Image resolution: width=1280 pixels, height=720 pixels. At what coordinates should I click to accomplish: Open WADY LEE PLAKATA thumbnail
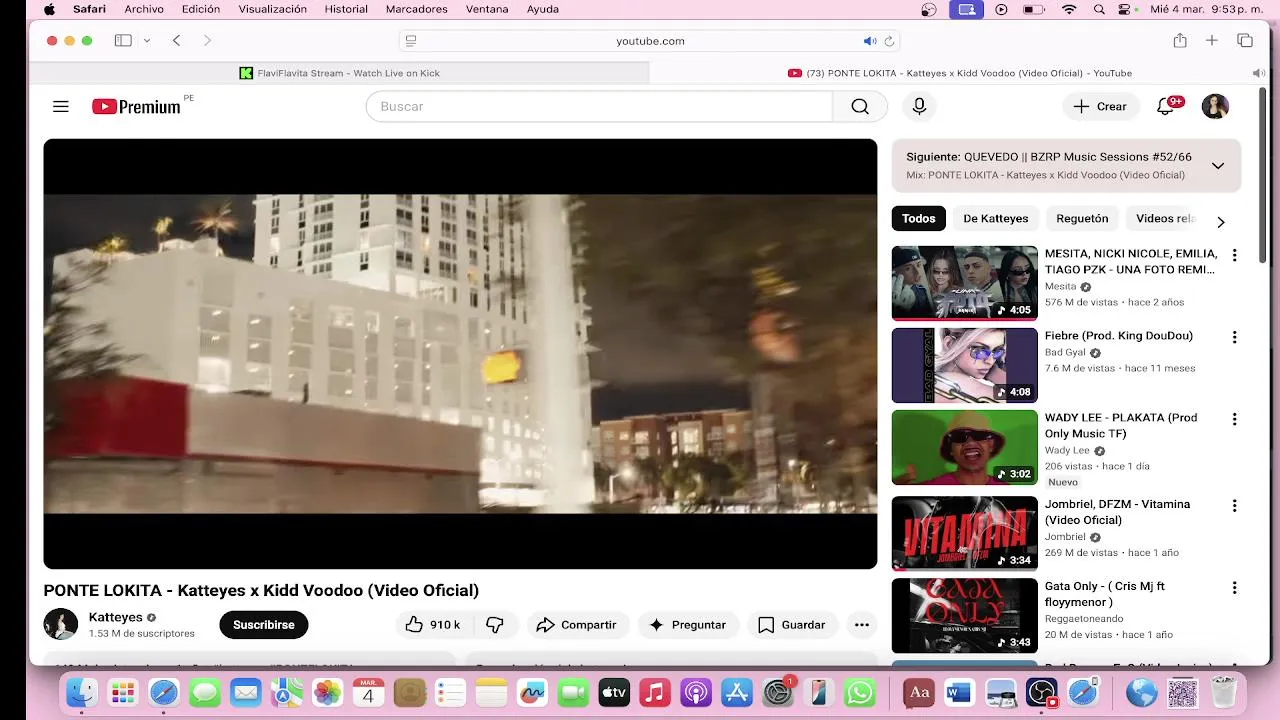tap(965, 447)
